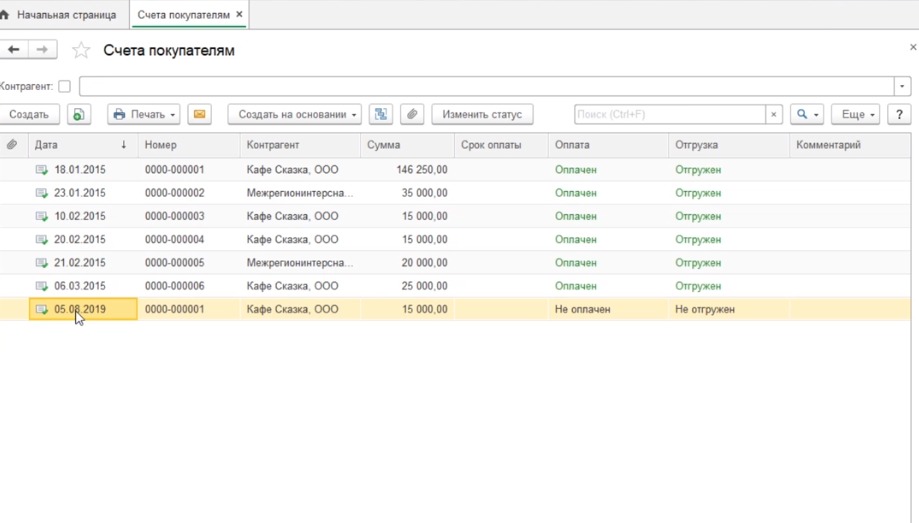
Task: Click the green copy document icon
Action: 79,115
